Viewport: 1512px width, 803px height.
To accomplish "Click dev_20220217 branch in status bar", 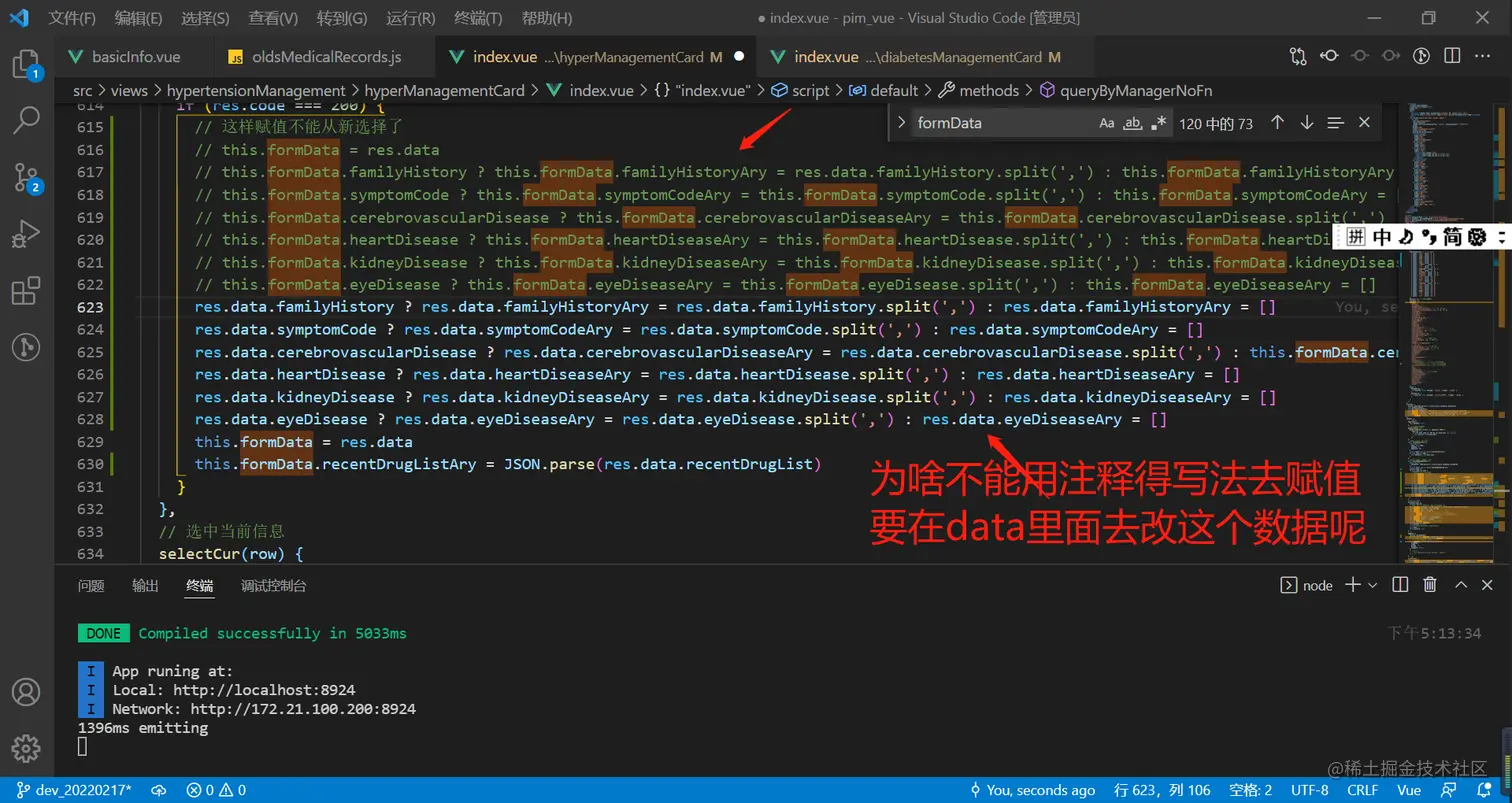I will click(x=73, y=790).
